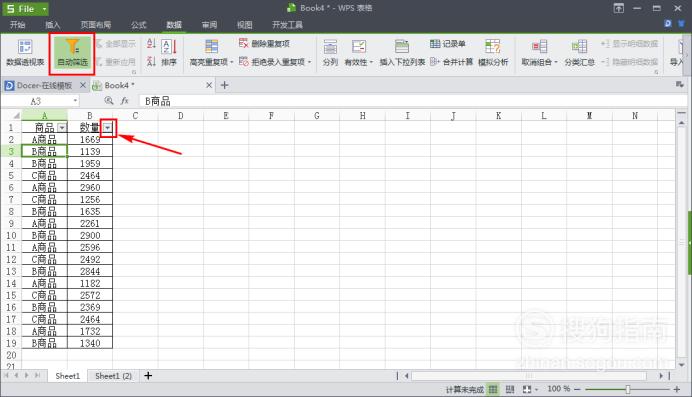
Task: Switch to Sheet1 (2) worksheet tab
Action: [x=113, y=376]
